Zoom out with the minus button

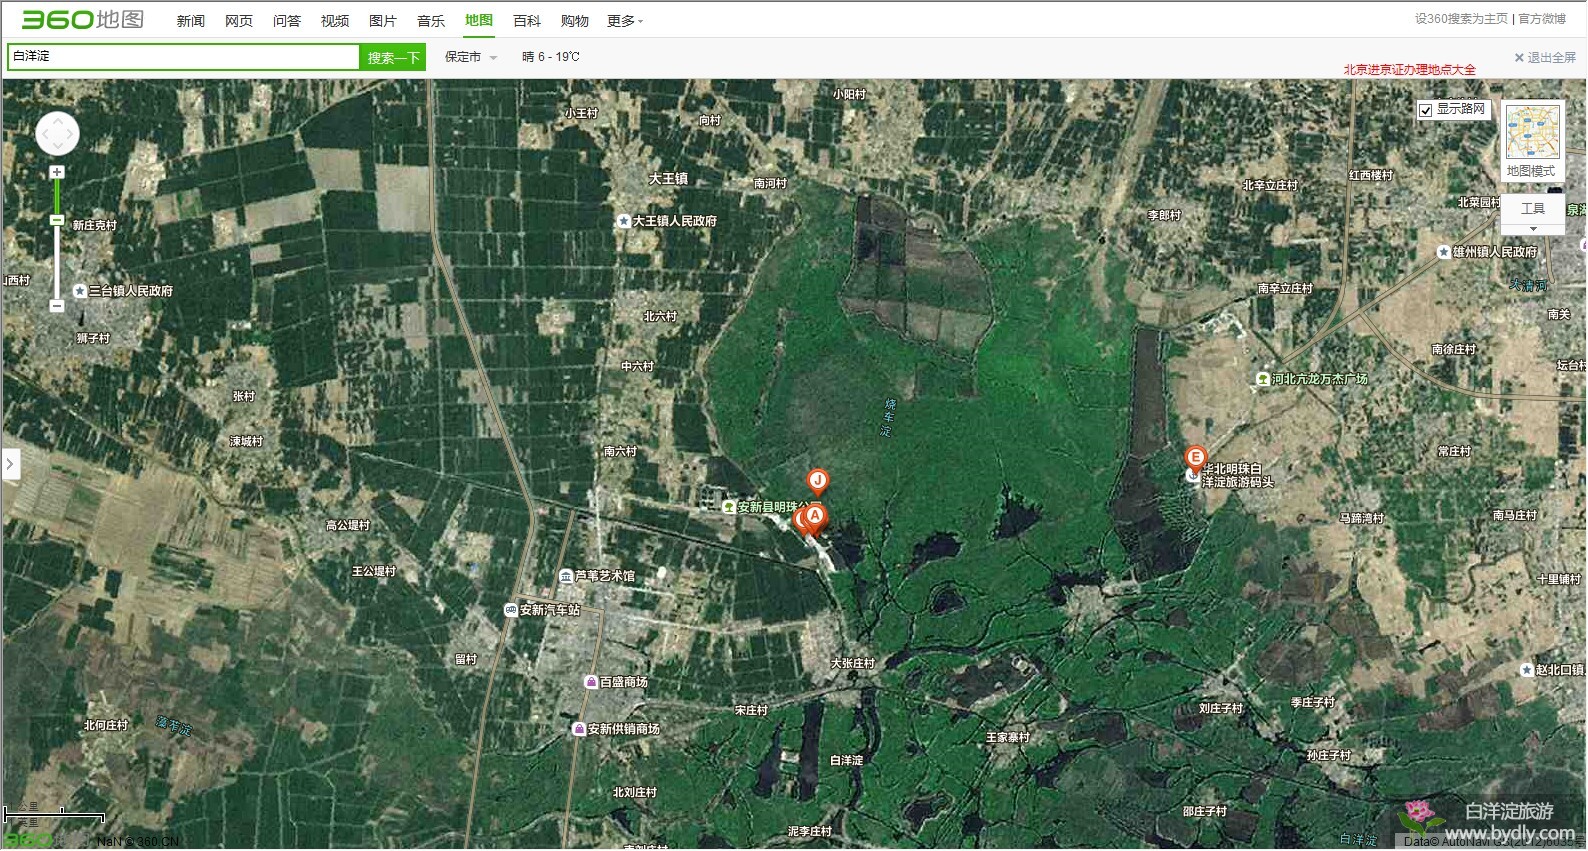(x=57, y=306)
